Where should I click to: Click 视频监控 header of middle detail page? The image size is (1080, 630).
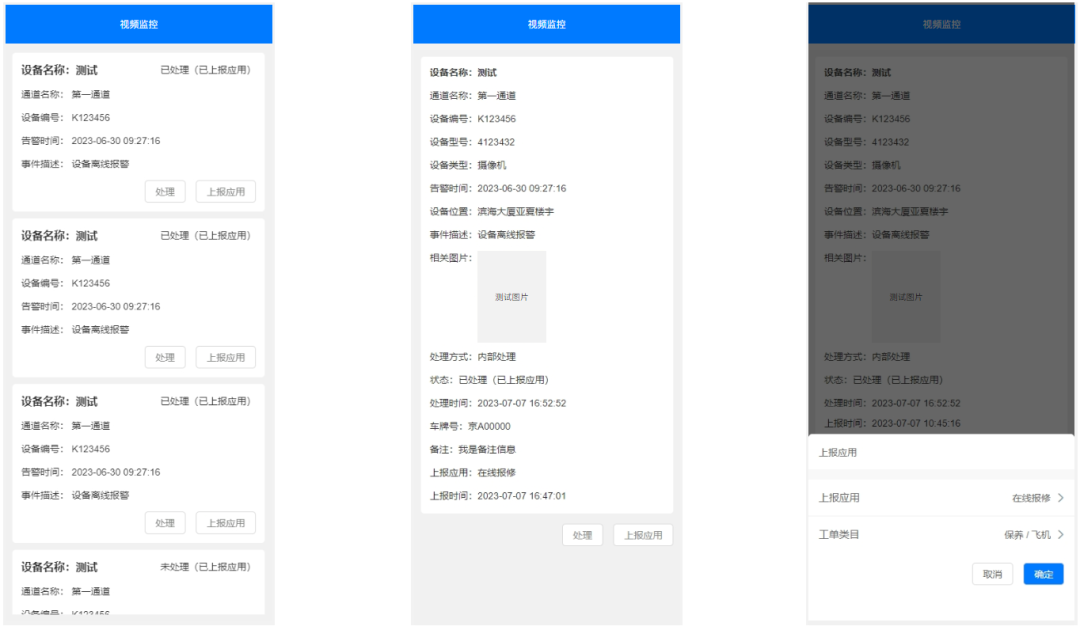point(546,24)
